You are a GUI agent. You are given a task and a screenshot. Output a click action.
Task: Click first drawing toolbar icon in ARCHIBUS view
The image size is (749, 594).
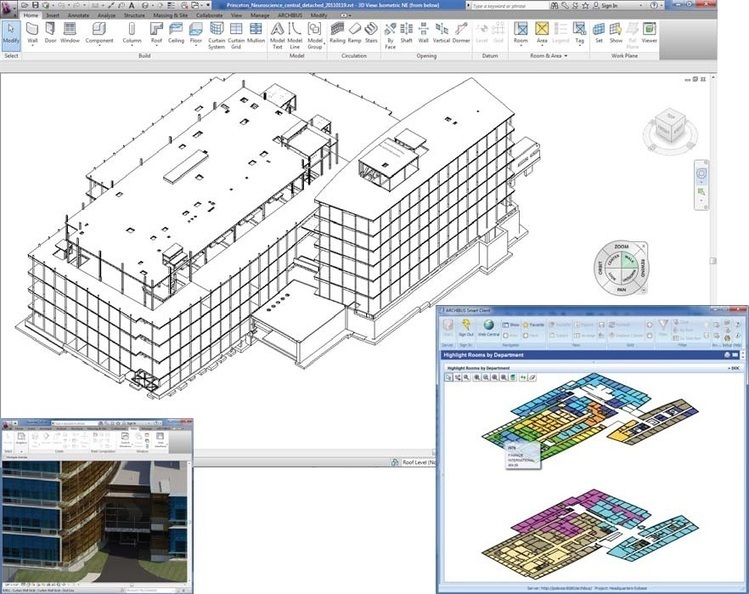click(449, 377)
